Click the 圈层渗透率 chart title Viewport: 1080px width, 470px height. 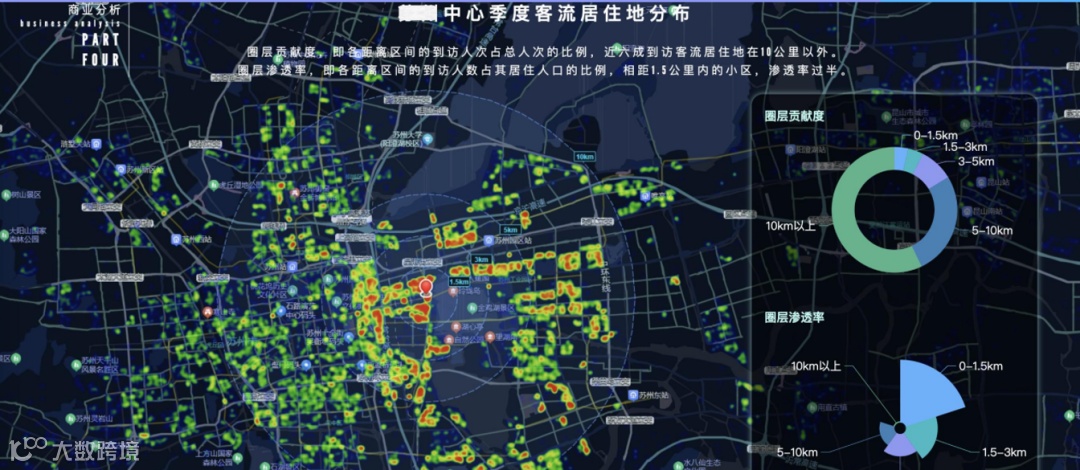(x=794, y=318)
